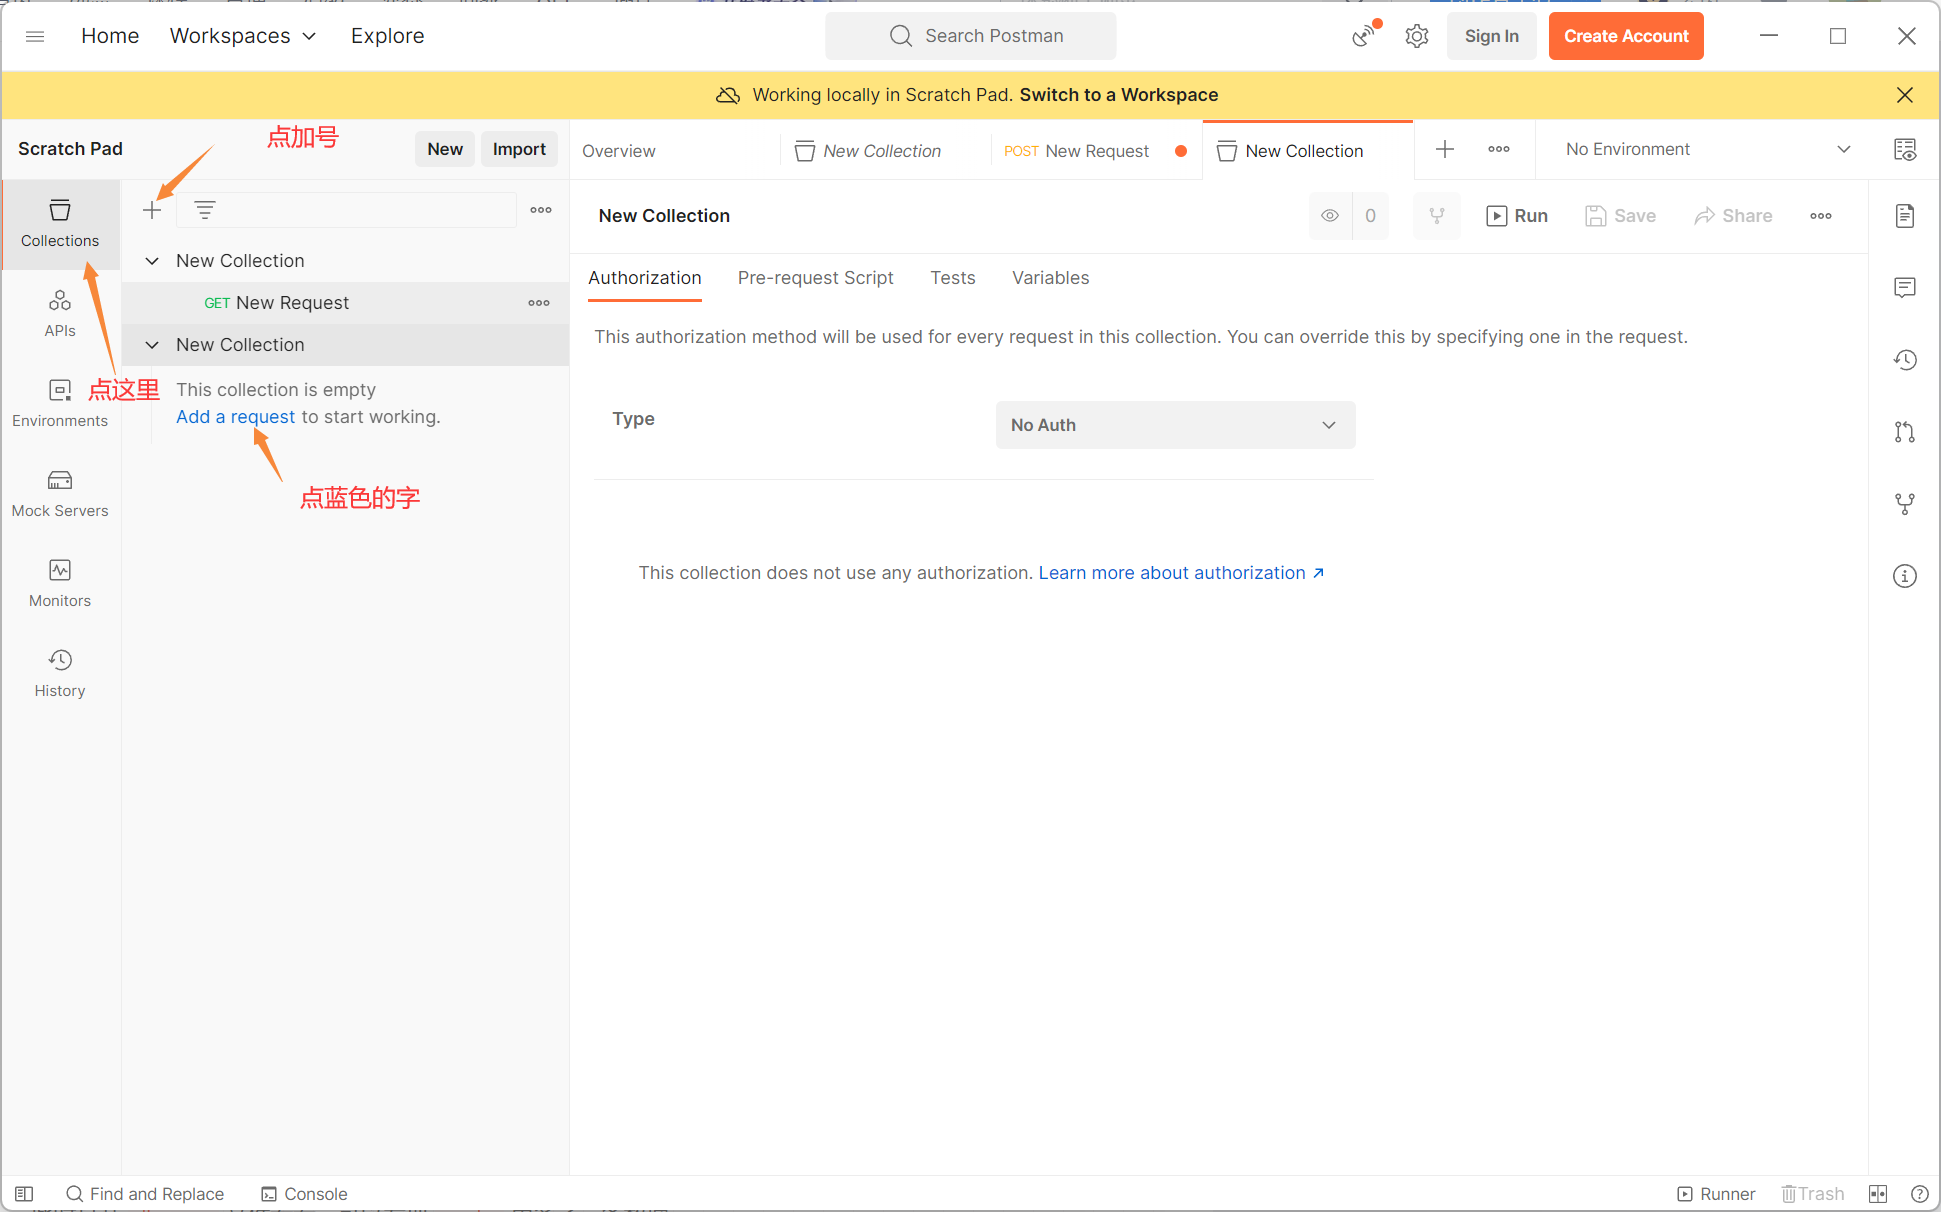The height and width of the screenshot is (1212, 1941).
Task: Open the Documentation icon in right sidebar
Action: coord(1905,216)
